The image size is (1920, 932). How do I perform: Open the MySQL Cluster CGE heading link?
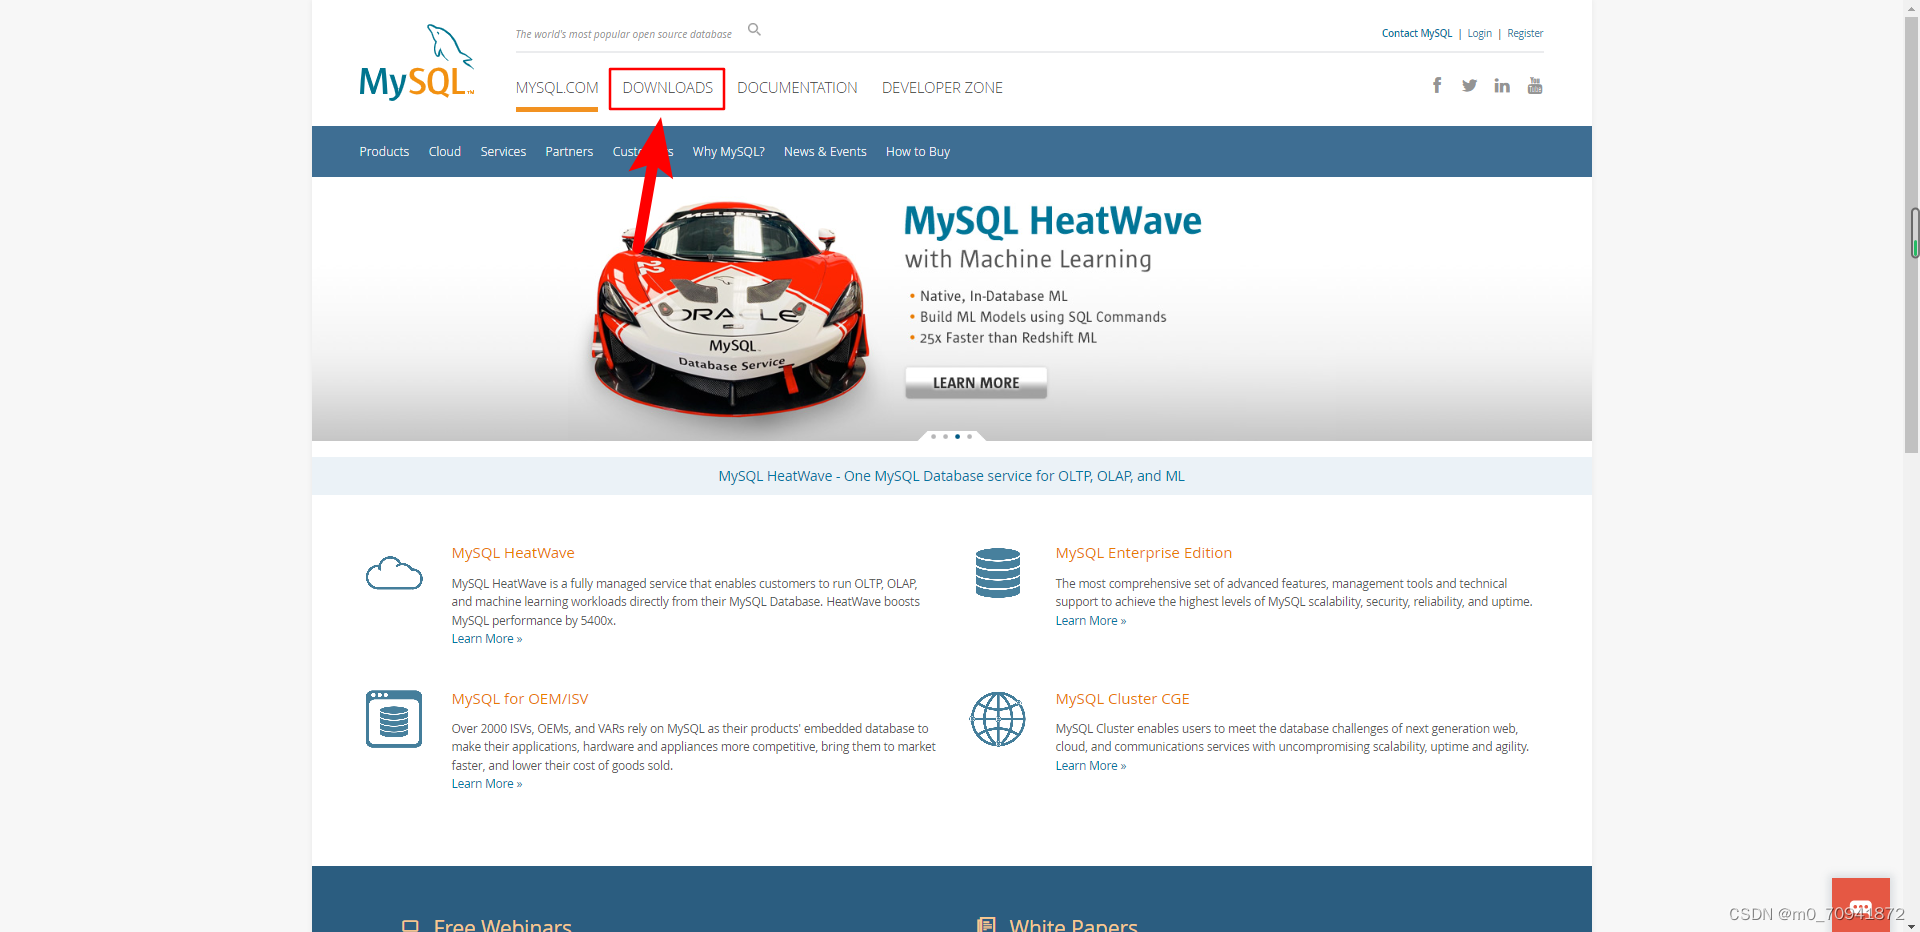click(1123, 699)
